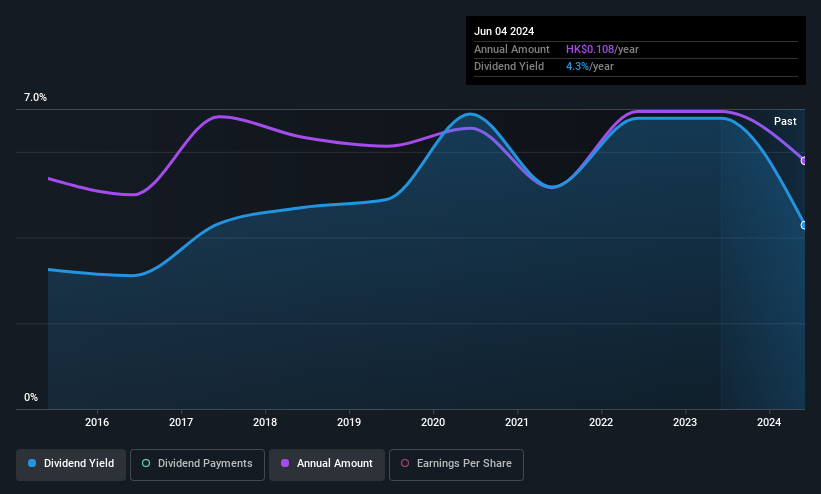Click the 2018 x-axis label

click(x=265, y=422)
